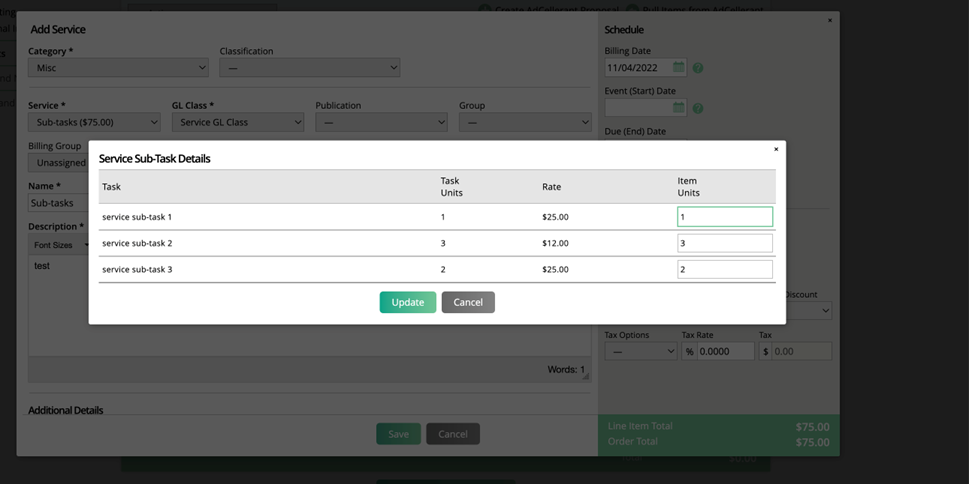
Task: Expand the Tax Options dropdown
Action: pyautogui.click(x=640, y=351)
